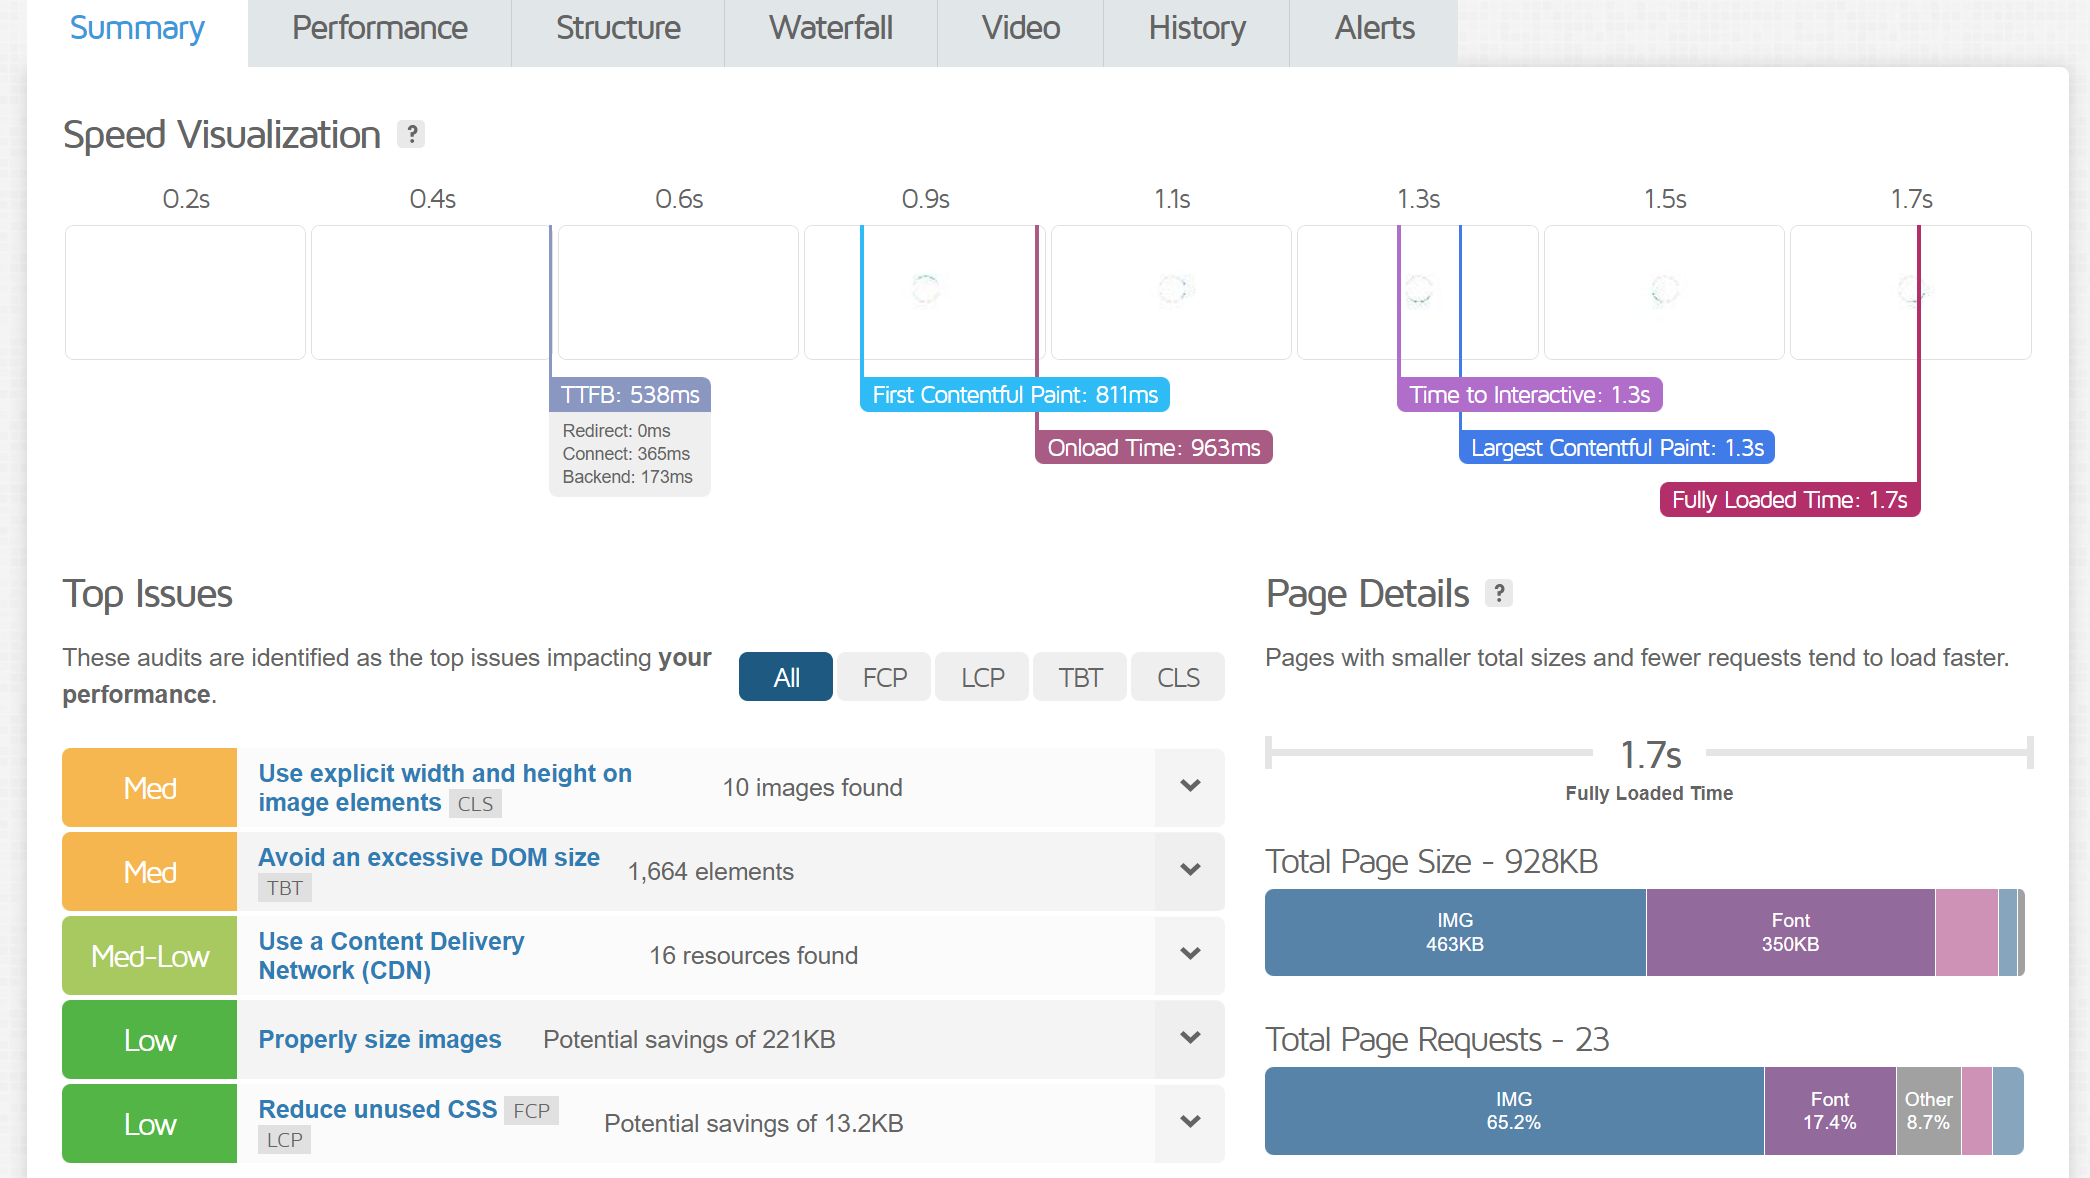Image resolution: width=2090 pixels, height=1178 pixels.
Task: Filter top issues by LCP
Action: tap(982, 677)
